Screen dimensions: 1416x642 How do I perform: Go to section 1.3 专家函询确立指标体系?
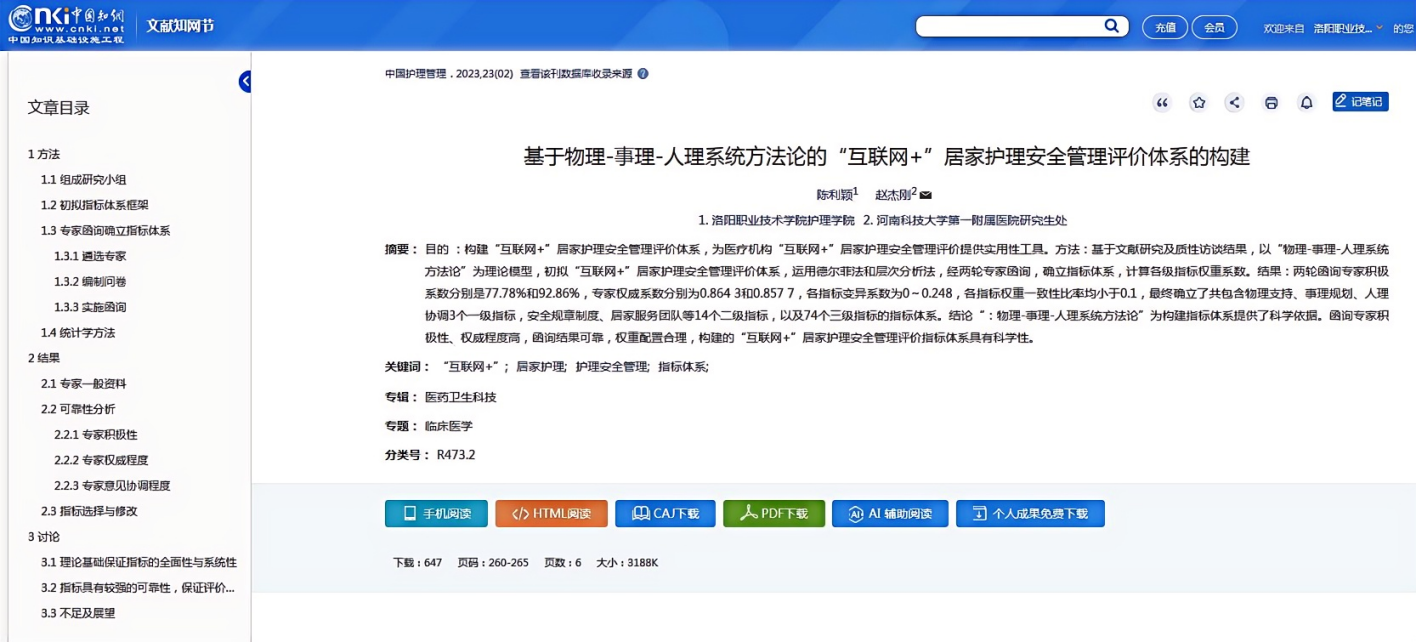click(105, 230)
